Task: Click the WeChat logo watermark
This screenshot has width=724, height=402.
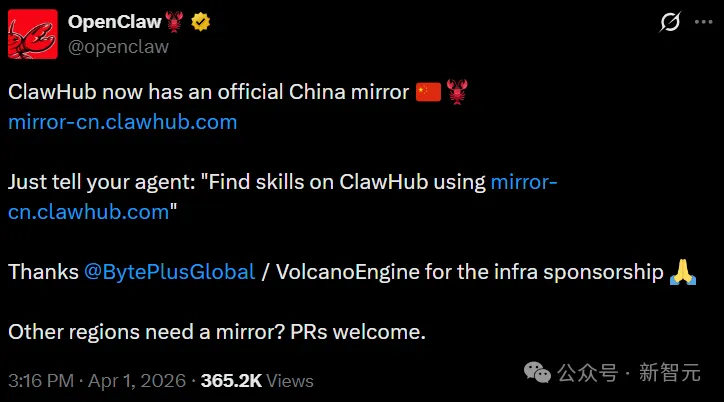Action: (x=537, y=372)
